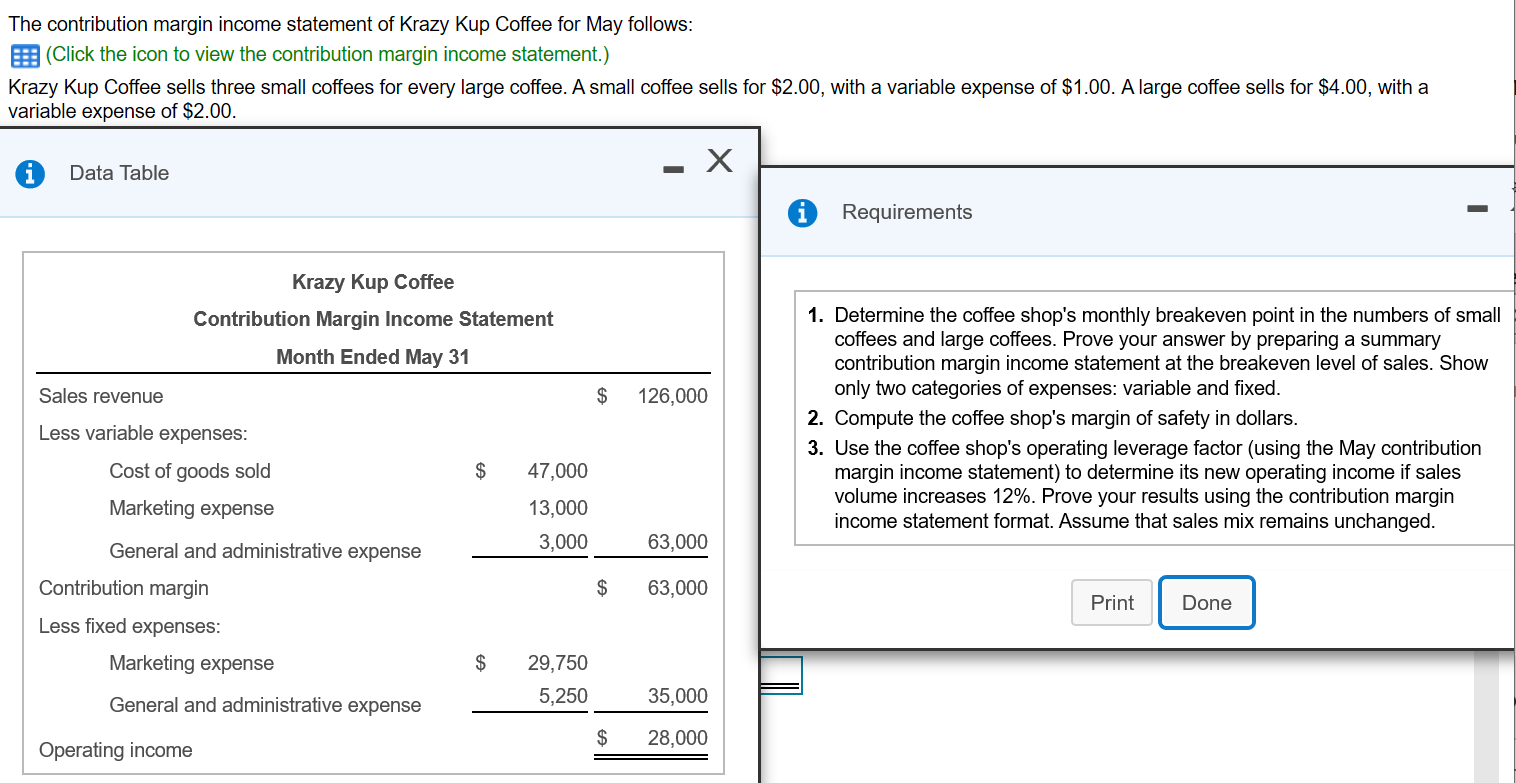Select the Sales revenue value 126,000
This screenshot has width=1516, height=783.
point(672,396)
